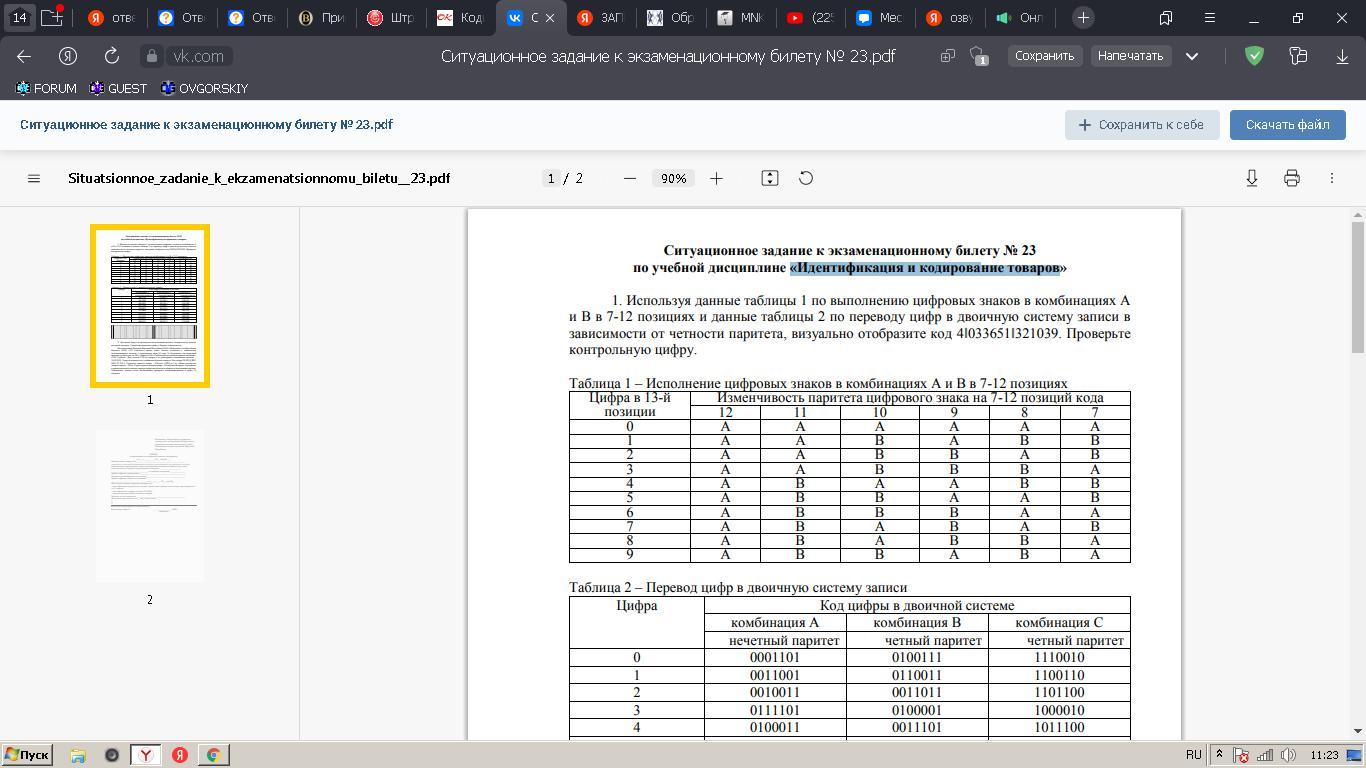Screen dimensions: 1366x768
Task: Switch to the YouTube browser tab
Action: click(x=810, y=18)
